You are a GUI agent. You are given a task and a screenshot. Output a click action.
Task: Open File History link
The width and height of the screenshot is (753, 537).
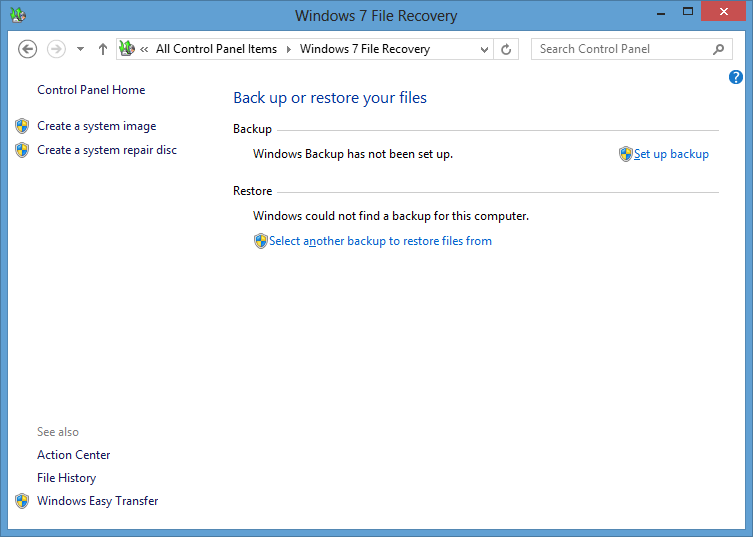67,478
